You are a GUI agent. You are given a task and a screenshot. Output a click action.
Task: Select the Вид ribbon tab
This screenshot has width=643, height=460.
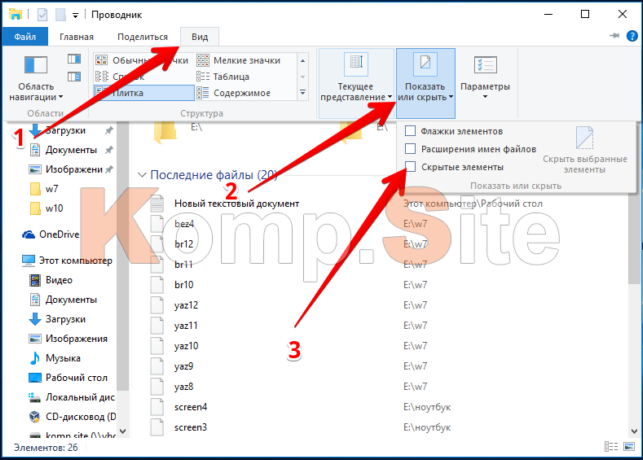click(x=199, y=37)
